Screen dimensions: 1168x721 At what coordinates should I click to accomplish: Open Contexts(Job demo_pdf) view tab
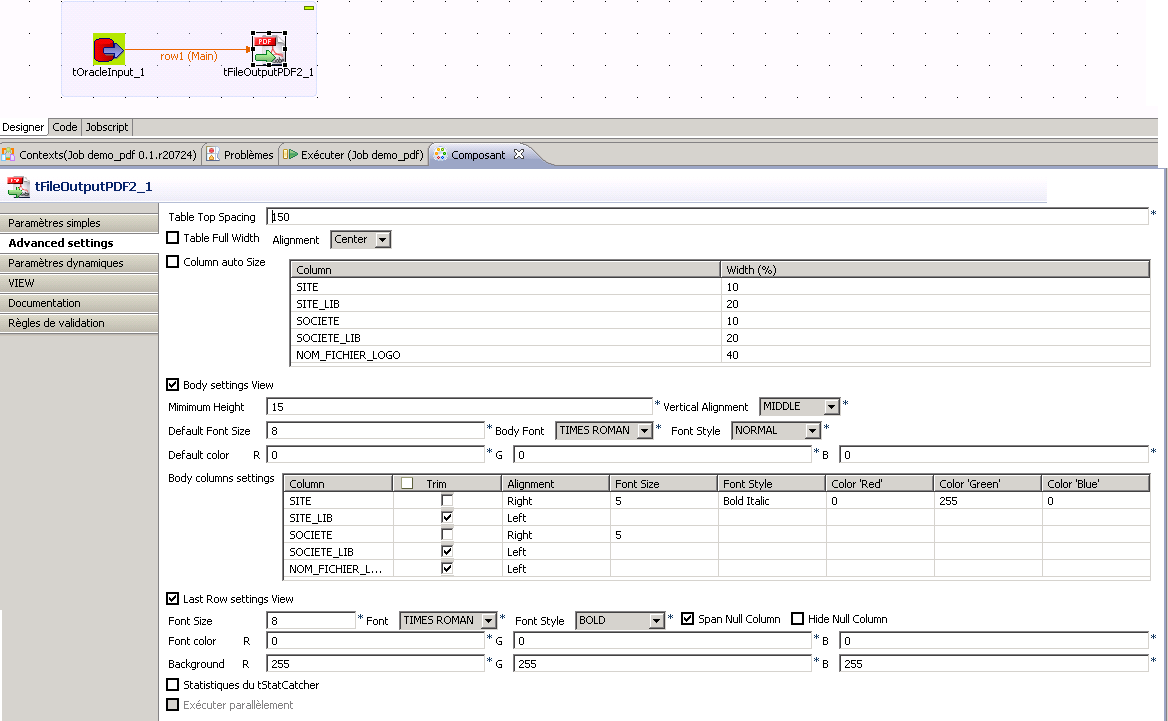tap(101, 154)
